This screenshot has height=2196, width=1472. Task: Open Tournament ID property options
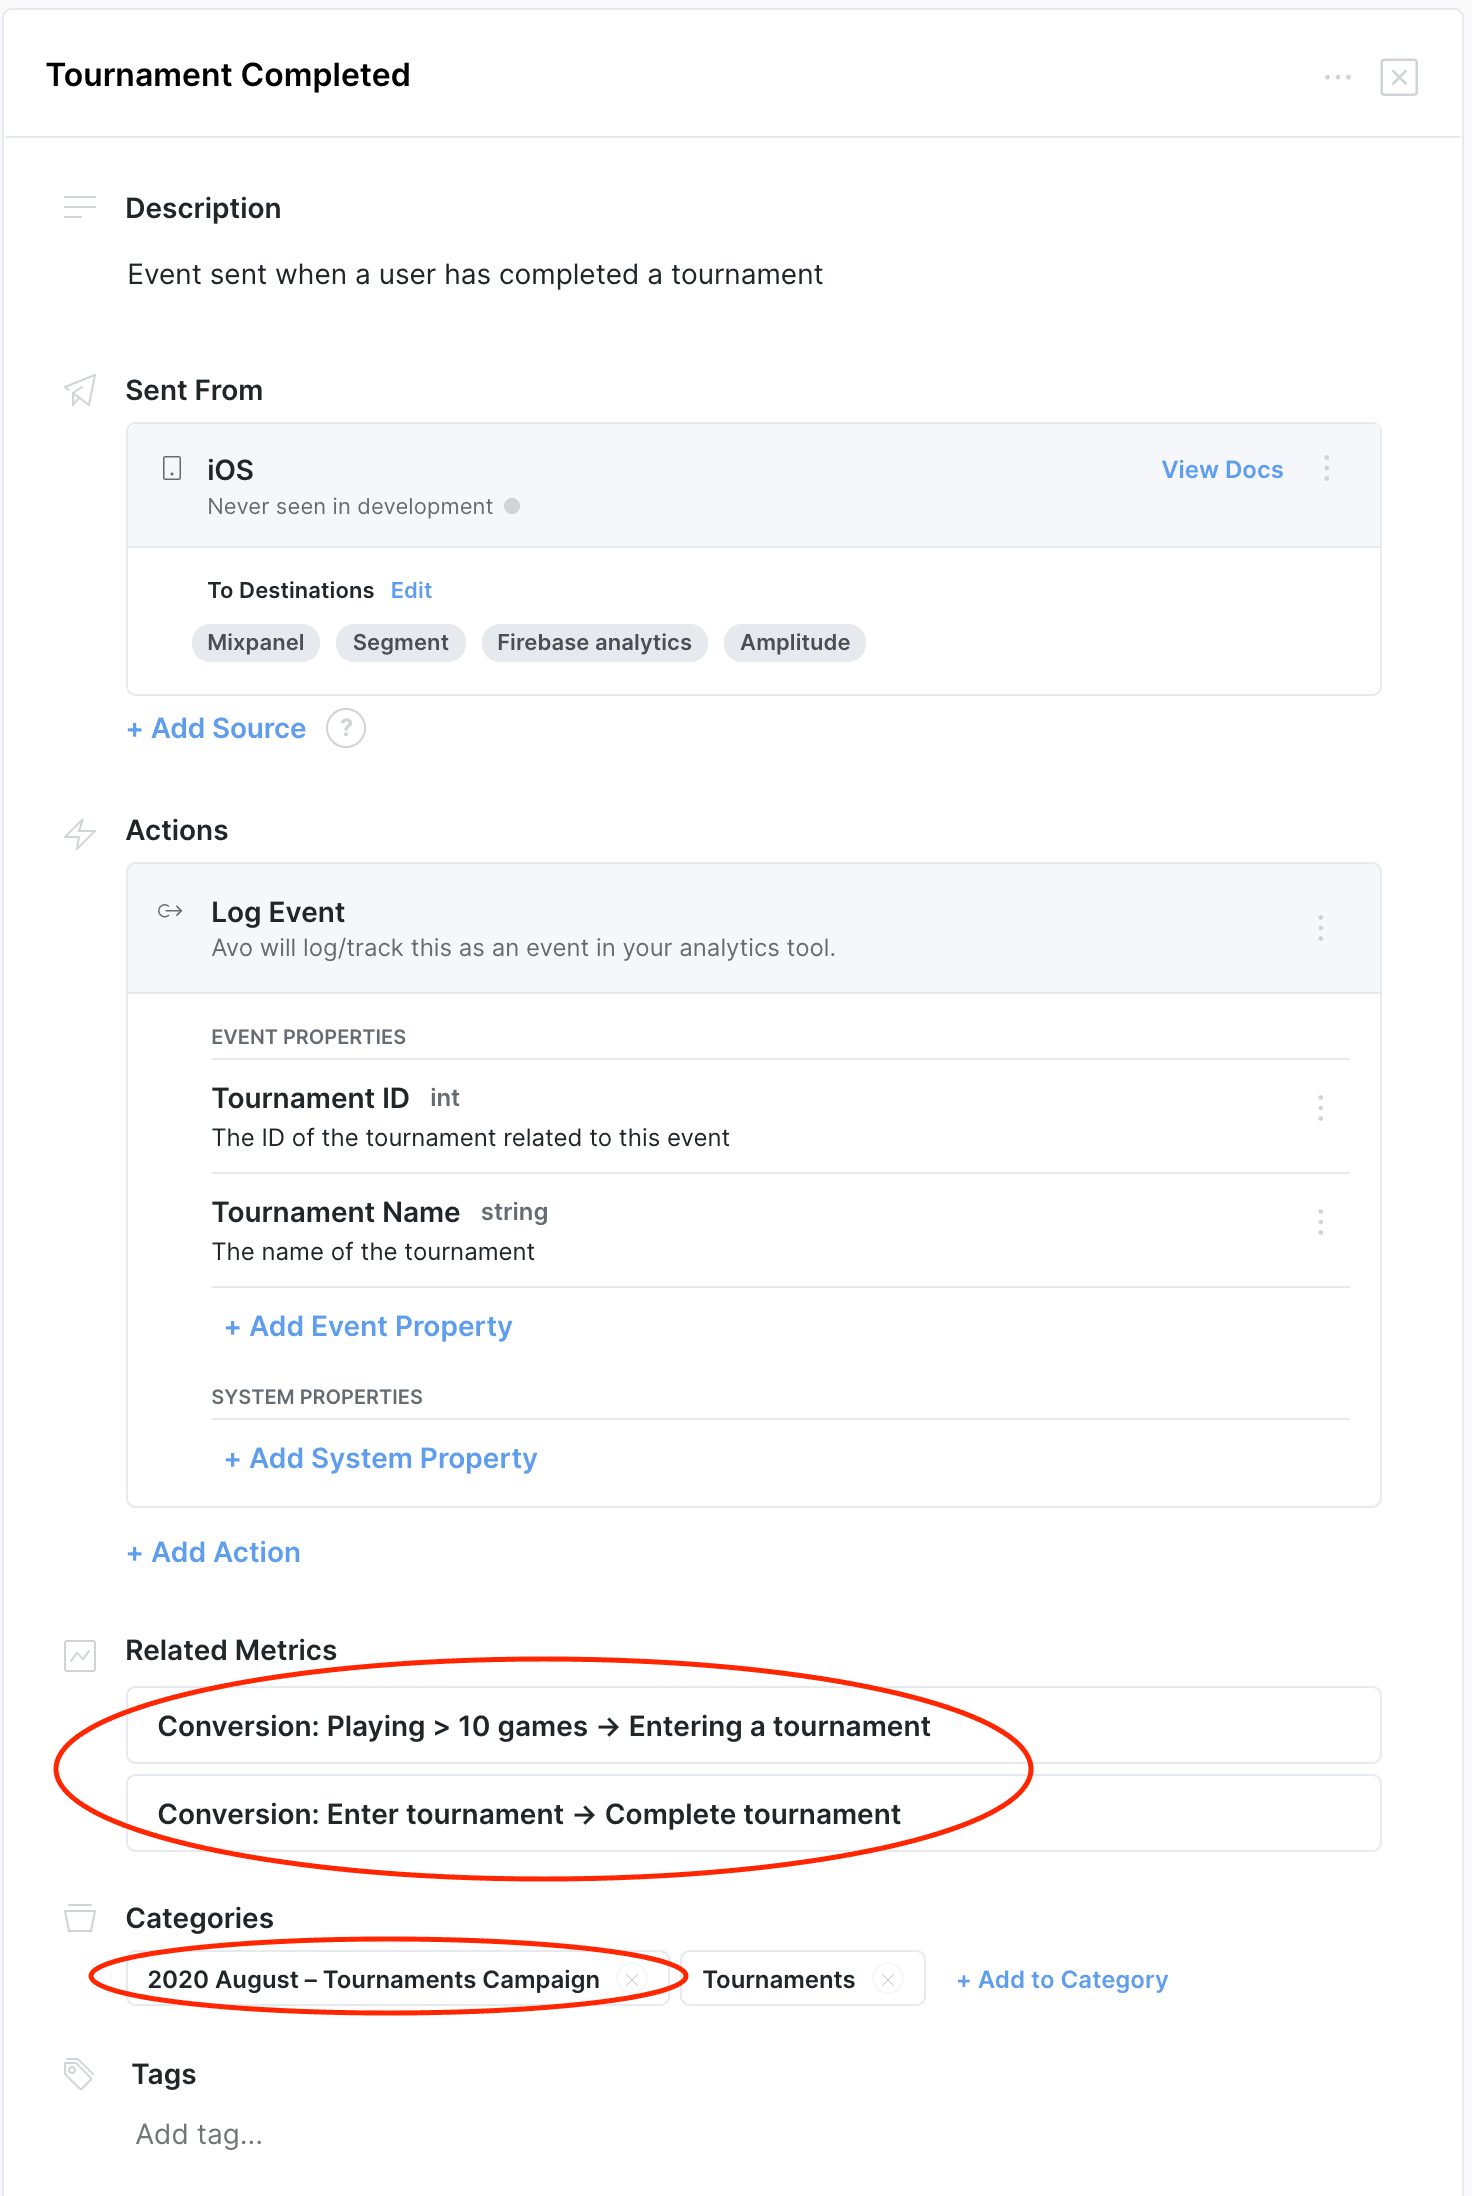pyautogui.click(x=1320, y=1108)
